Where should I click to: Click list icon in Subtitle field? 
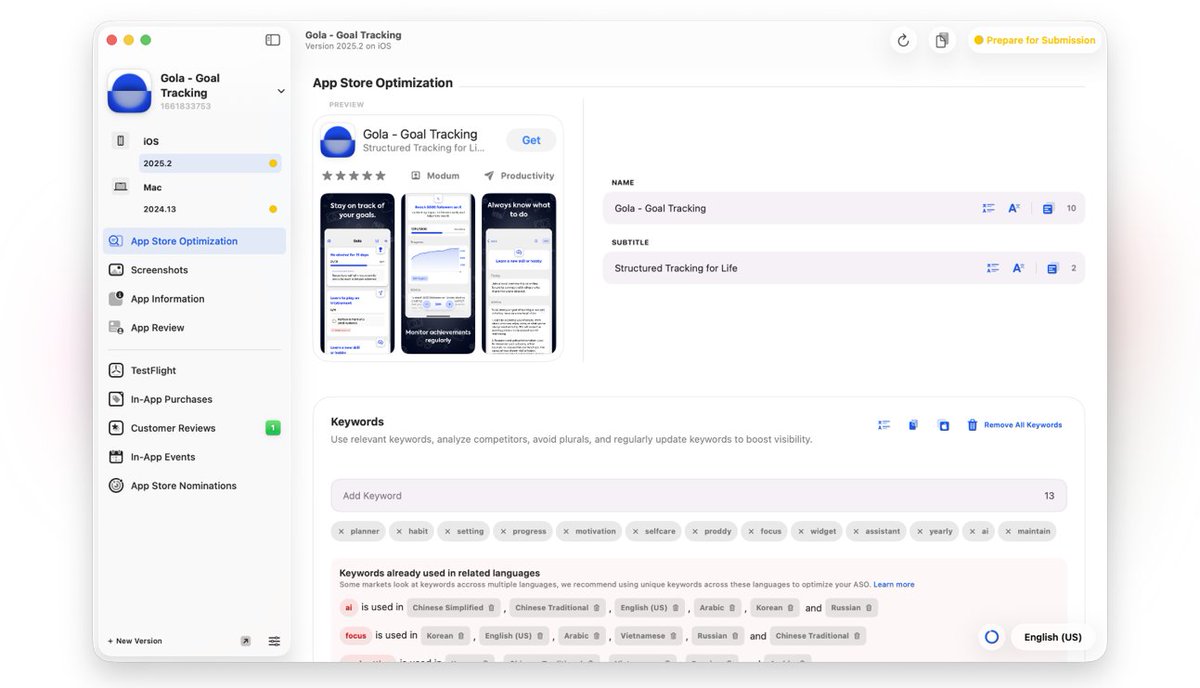tap(993, 268)
